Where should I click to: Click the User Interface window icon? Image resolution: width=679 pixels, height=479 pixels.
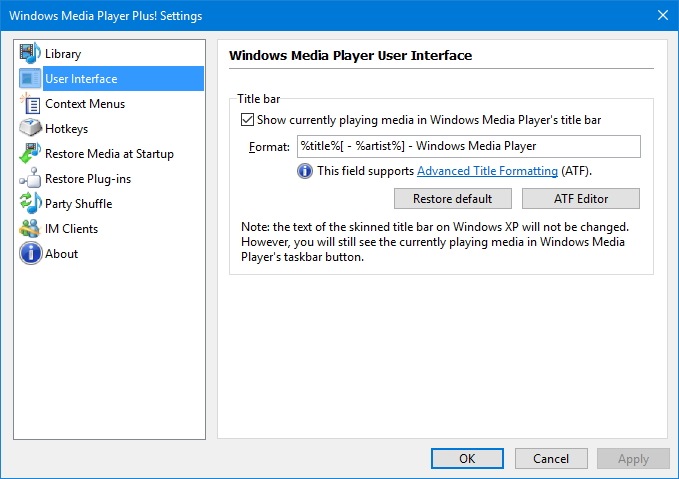click(x=30, y=78)
